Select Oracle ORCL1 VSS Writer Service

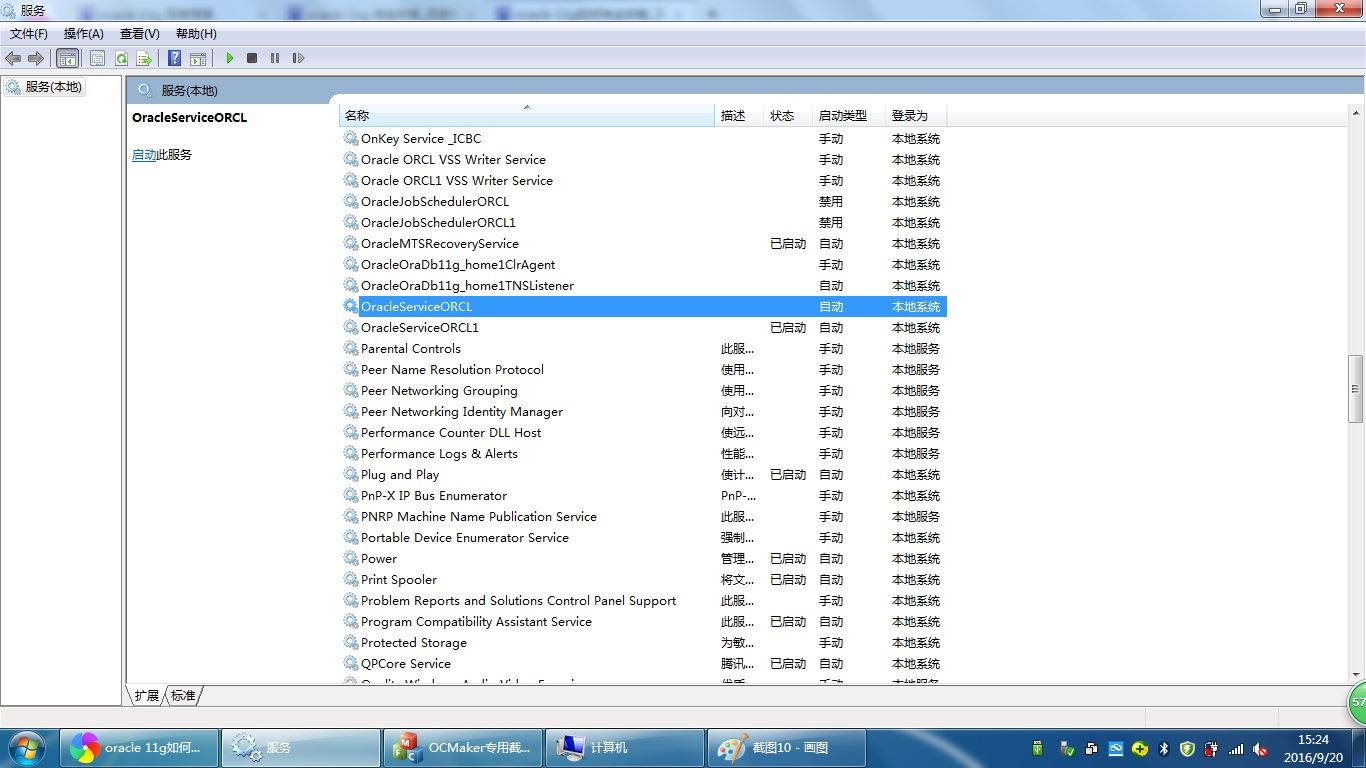click(643, 181)
